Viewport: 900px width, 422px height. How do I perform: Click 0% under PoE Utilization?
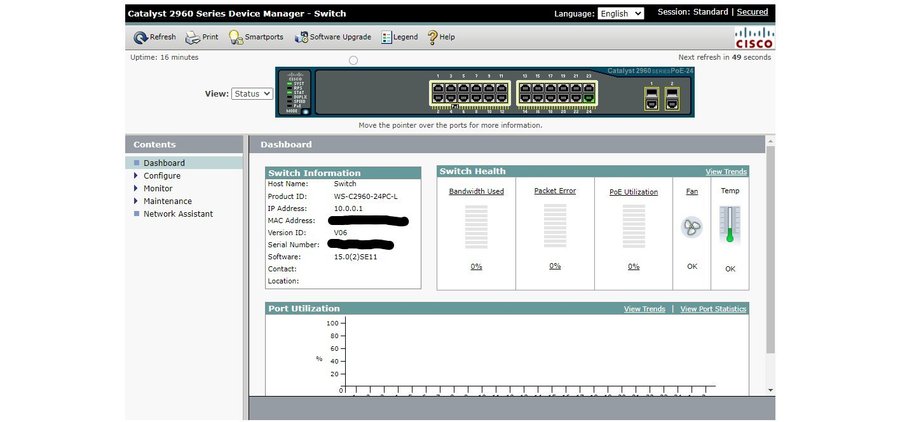[634, 266]
